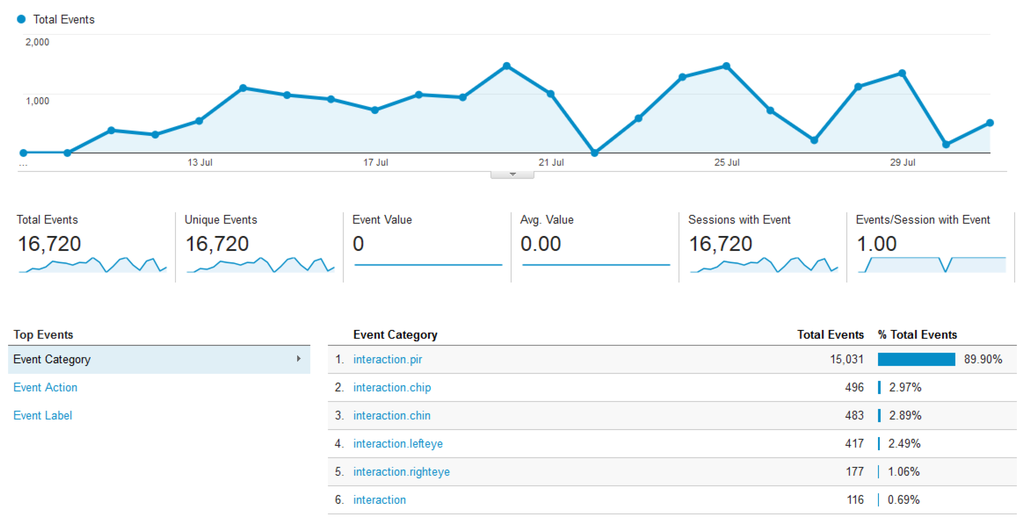
Task: Switch to Event Action
Action: (x=45, y=387)
